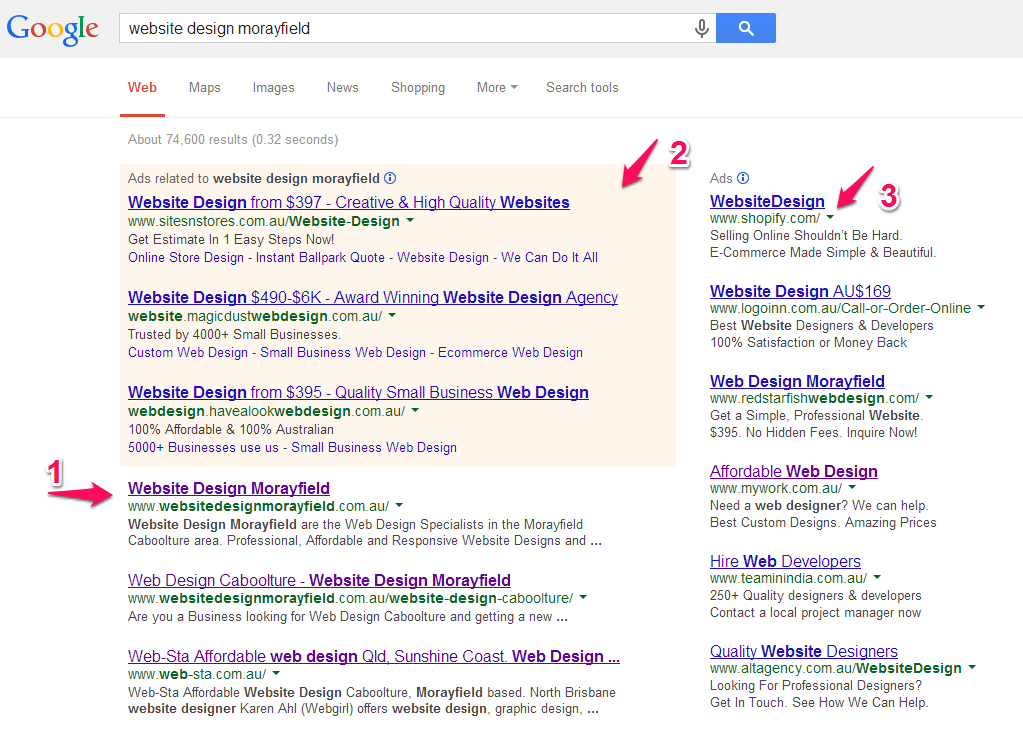
Task: Open 'Web Design Morayfield' sidebar ad
Action: 797,381
